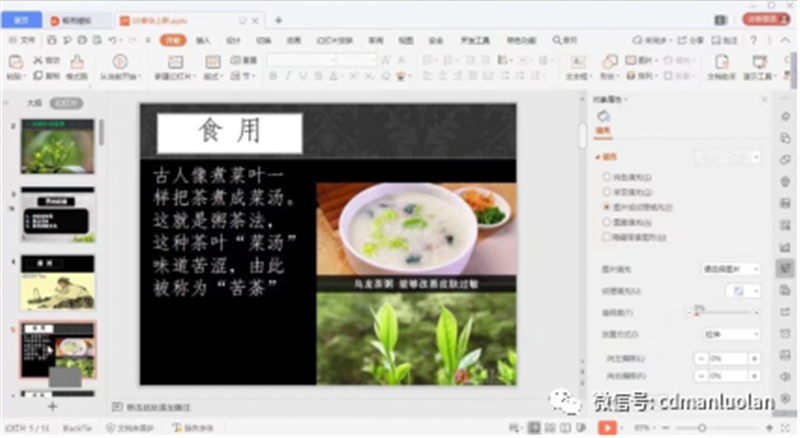Click the format painter (格式刷) icon

pos(76,67)
